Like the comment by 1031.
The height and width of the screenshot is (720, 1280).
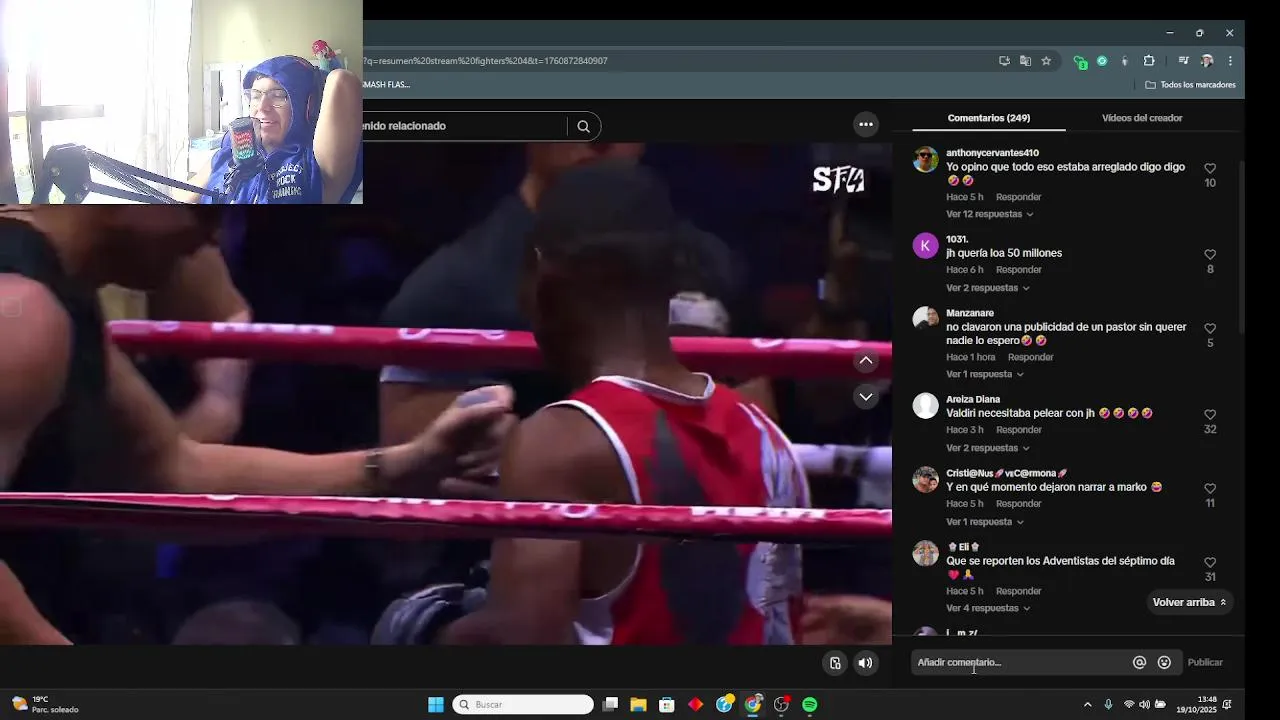(x=1210, y=254)
